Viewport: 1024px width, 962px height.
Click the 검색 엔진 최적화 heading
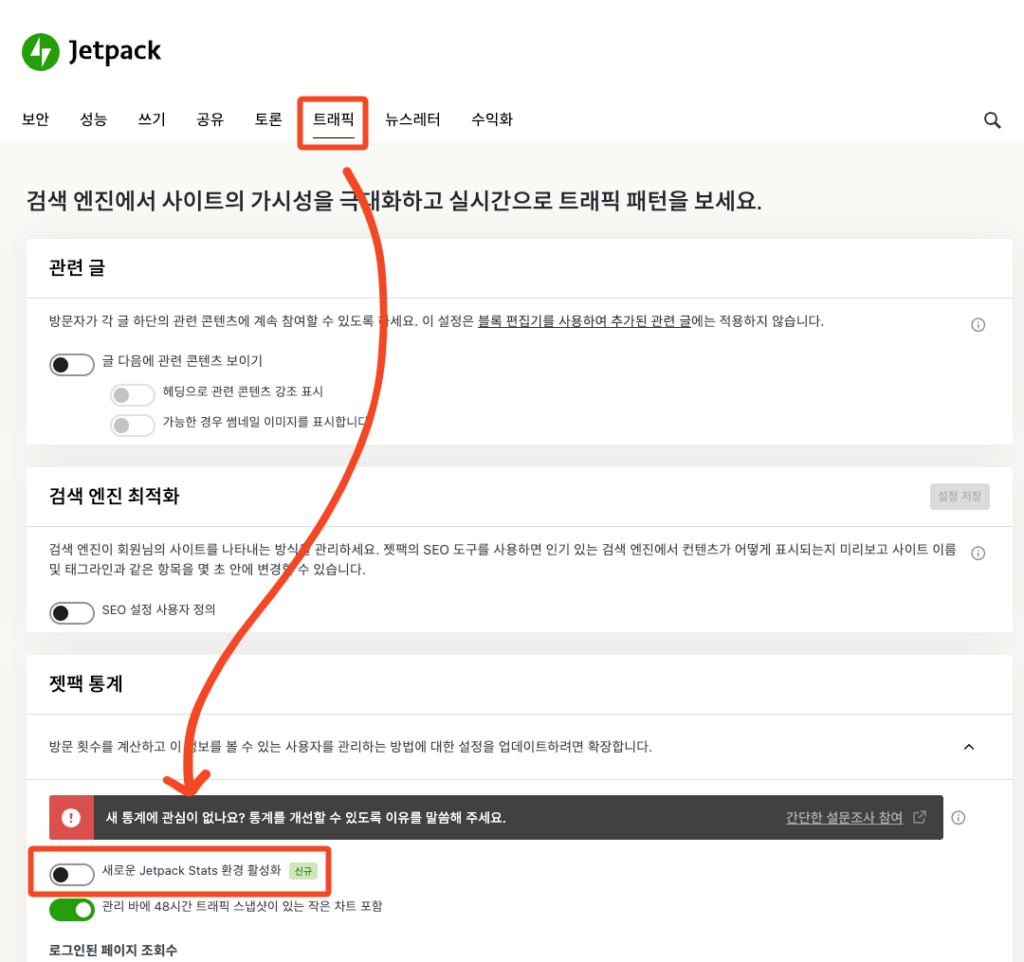pos(114,496)
